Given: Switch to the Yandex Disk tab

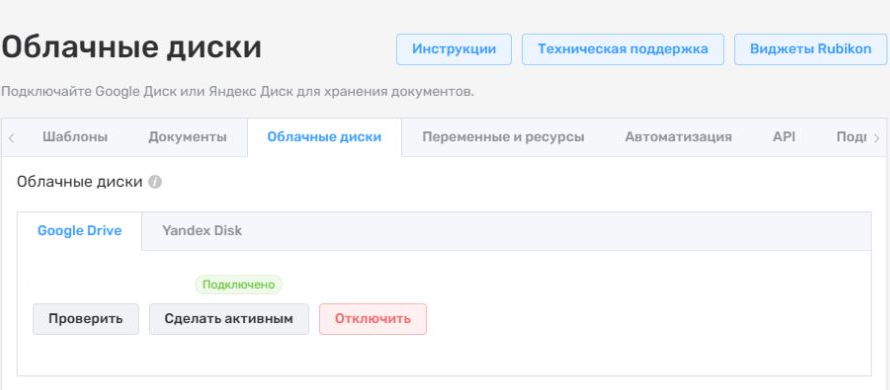Looking at the screenshot, I should coord(202,231).
